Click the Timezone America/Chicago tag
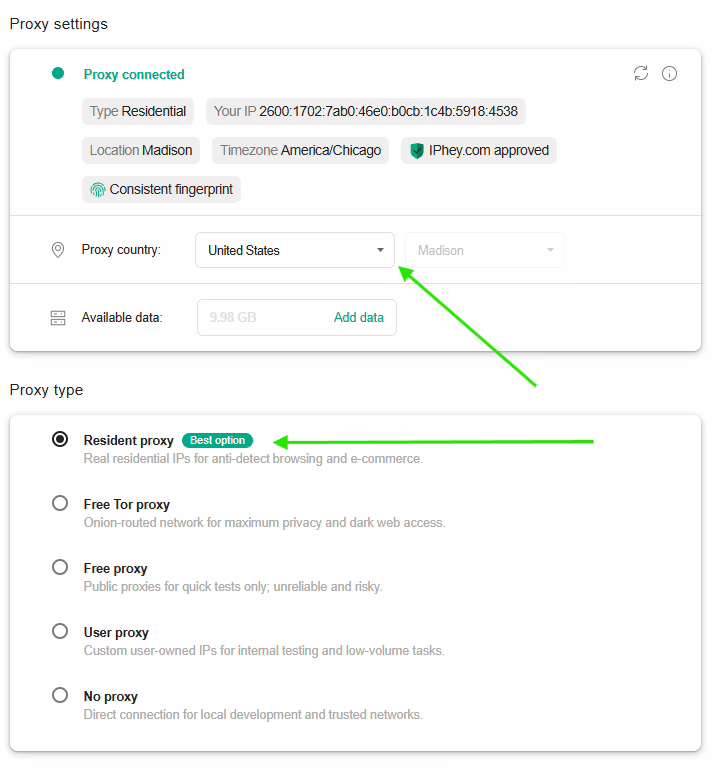722x772 pixels. click(x=300, y=151)
